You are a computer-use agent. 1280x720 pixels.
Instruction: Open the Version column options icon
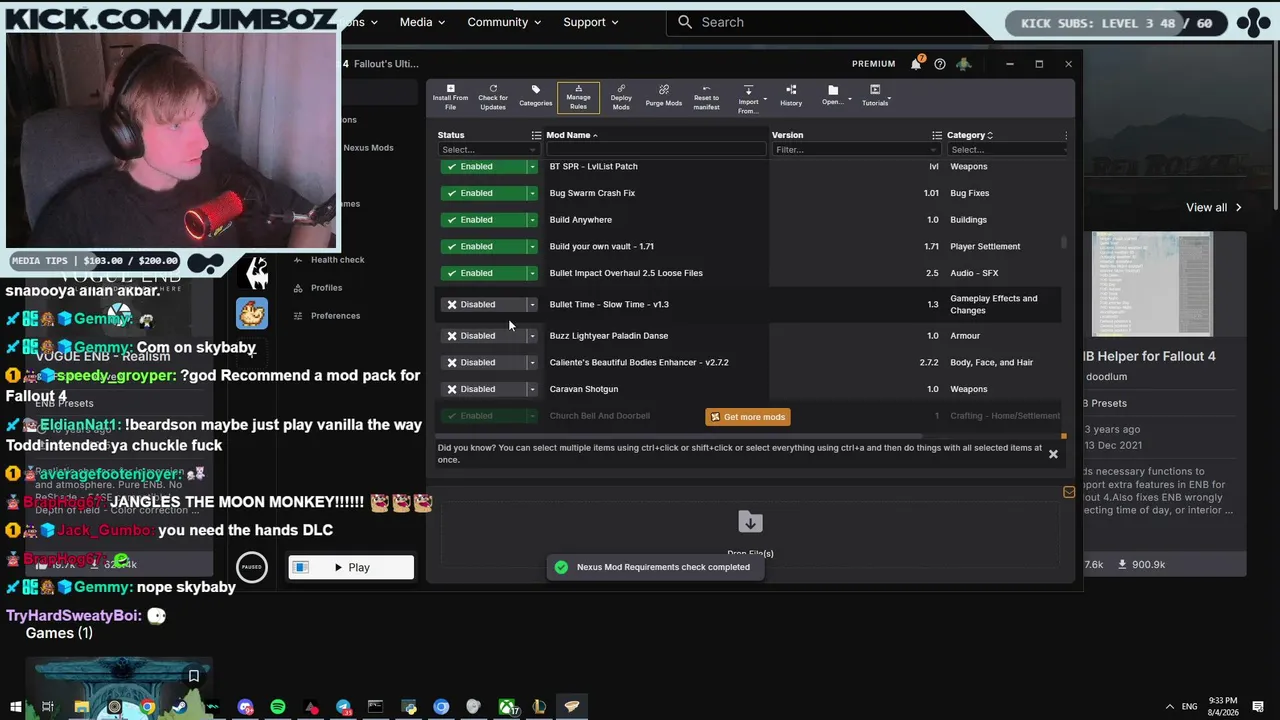tap(937, 135)
